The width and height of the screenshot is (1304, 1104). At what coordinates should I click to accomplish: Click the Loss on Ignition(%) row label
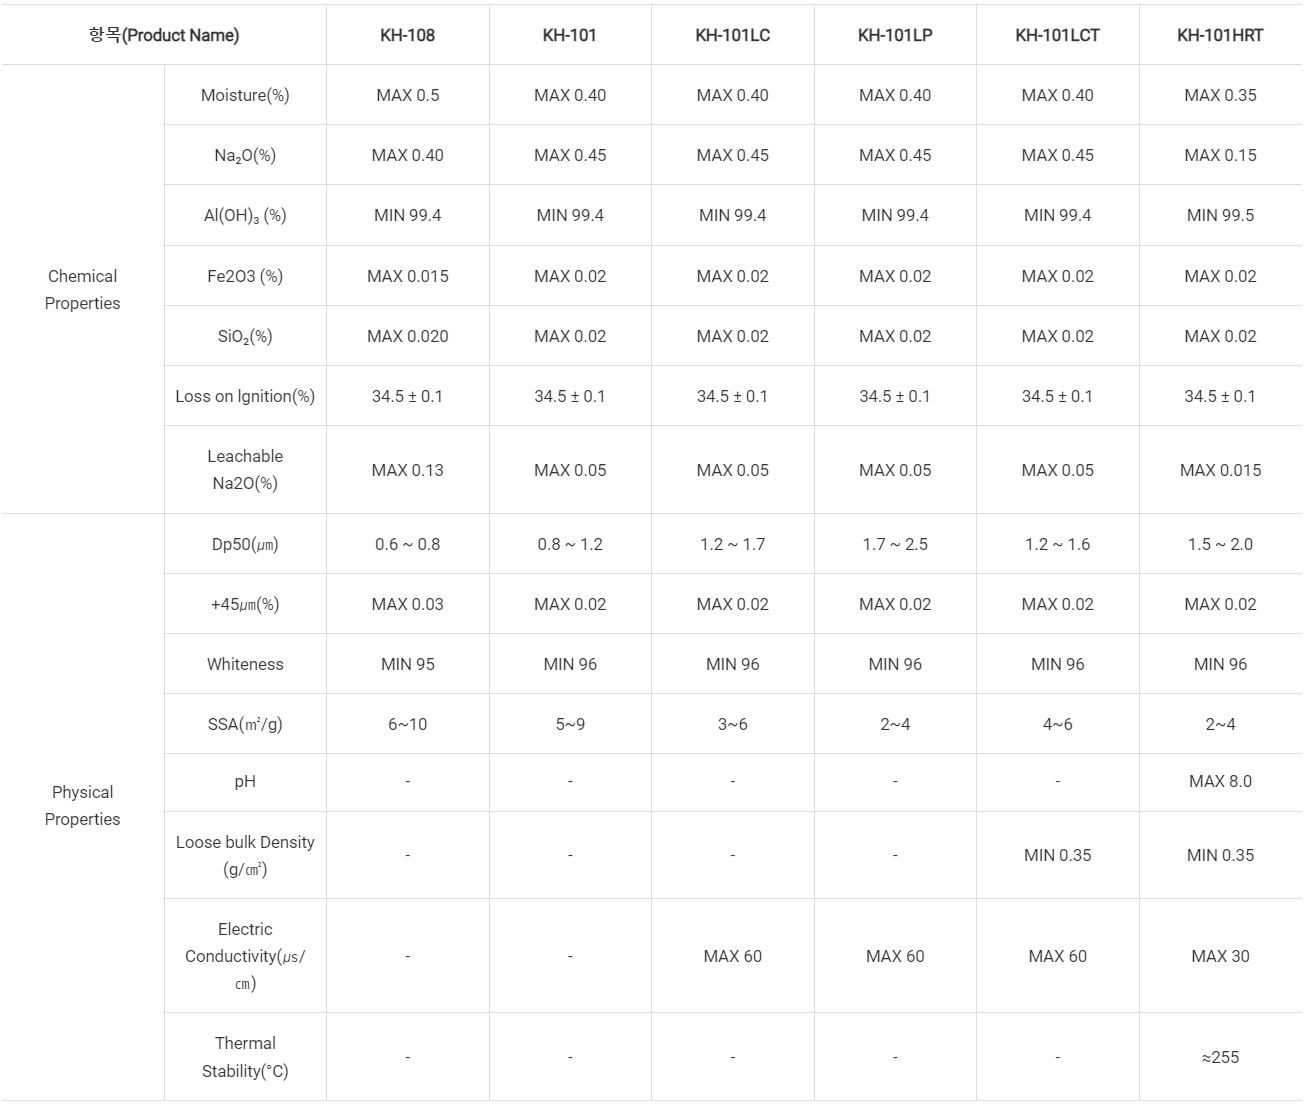point(245,396)
